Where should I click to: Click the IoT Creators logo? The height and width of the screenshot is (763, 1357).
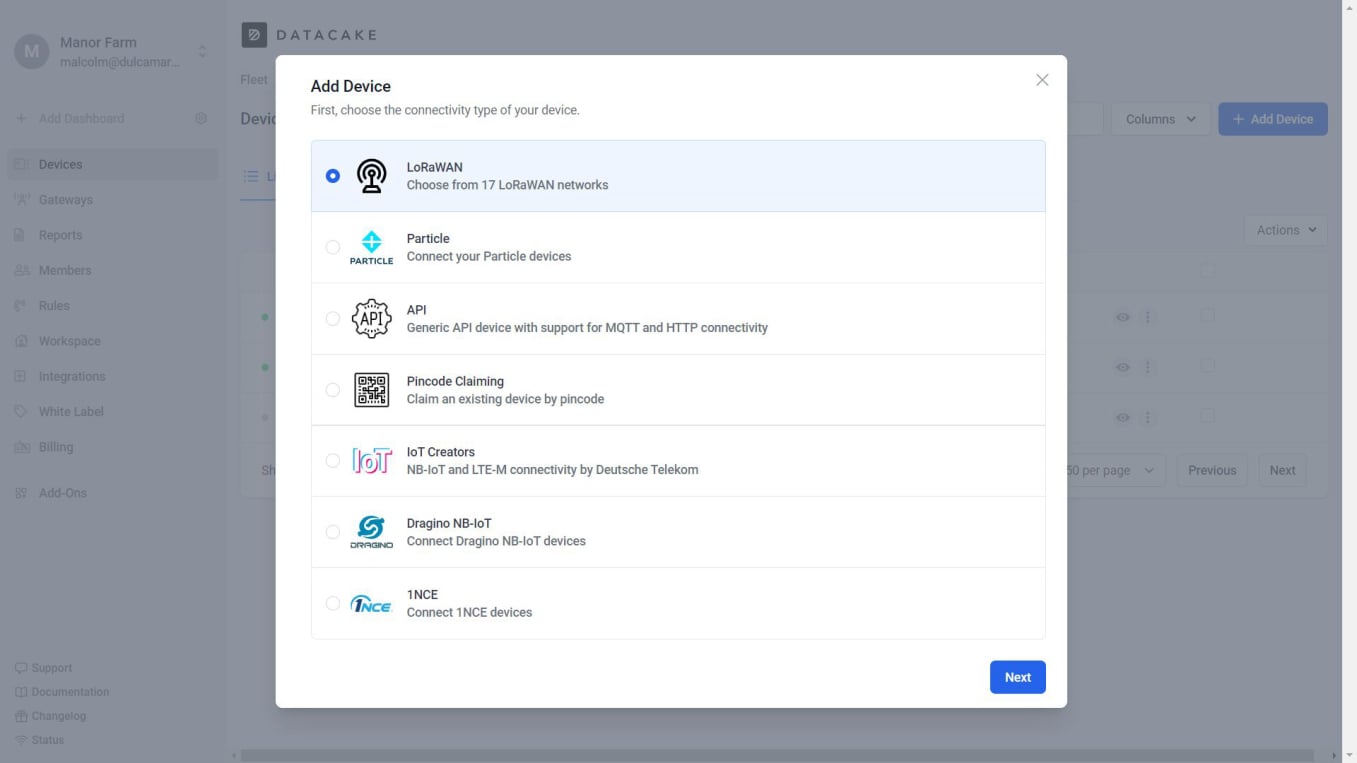pyautogui.click(x=371, y=461)
